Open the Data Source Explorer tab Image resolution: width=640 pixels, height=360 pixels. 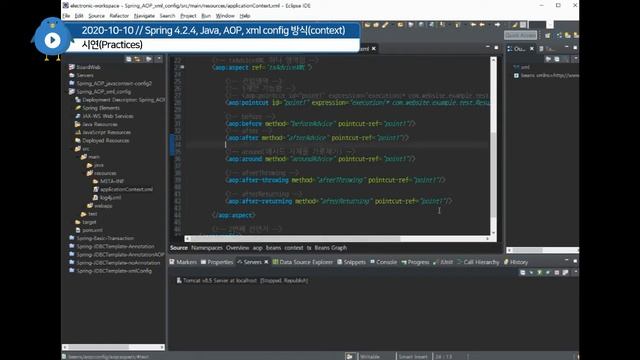pos(303,262)
